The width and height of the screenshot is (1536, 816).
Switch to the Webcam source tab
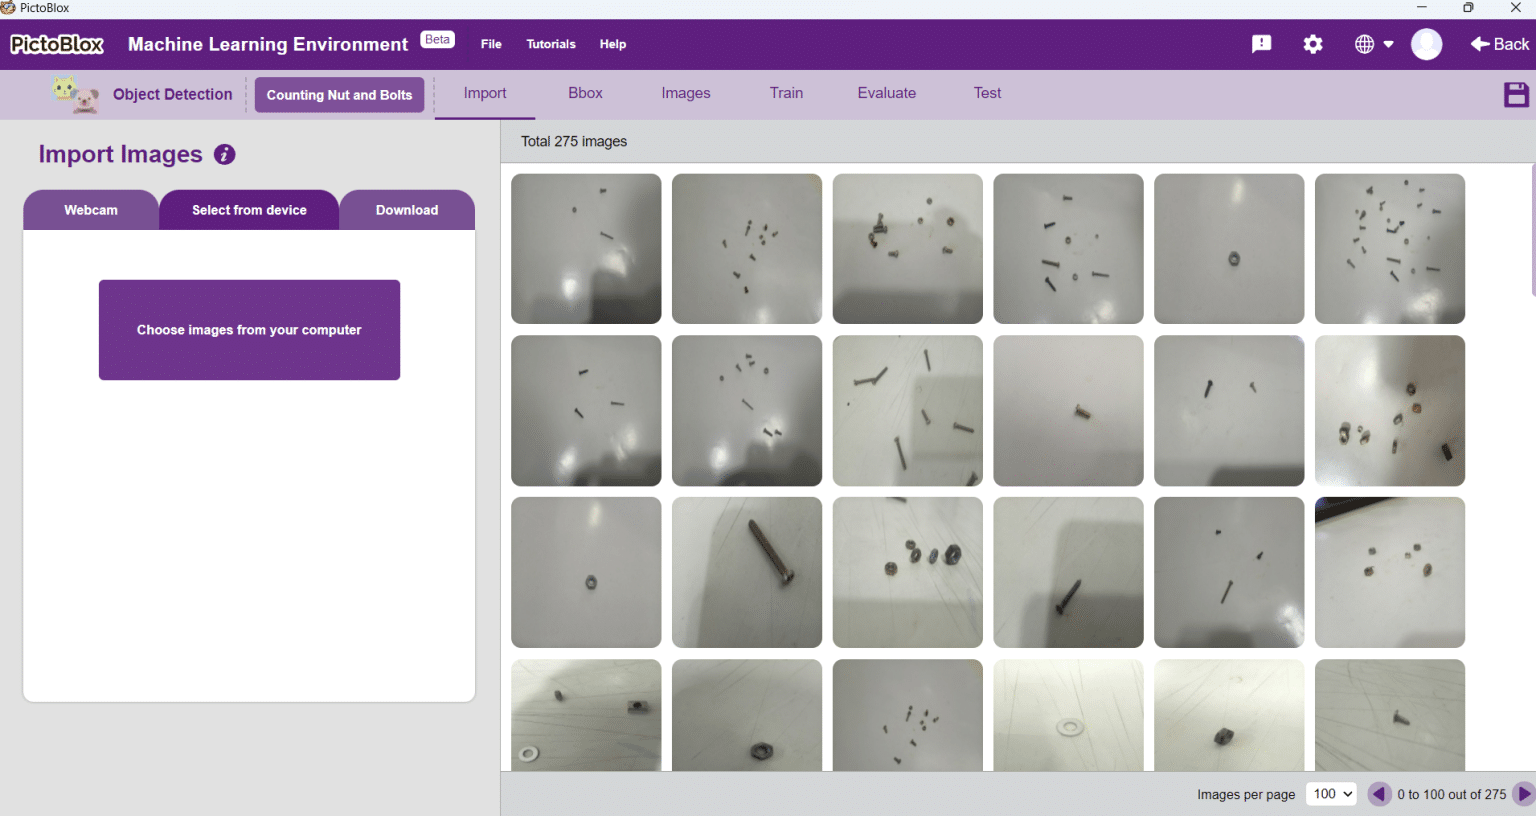(x=91, y=209)
